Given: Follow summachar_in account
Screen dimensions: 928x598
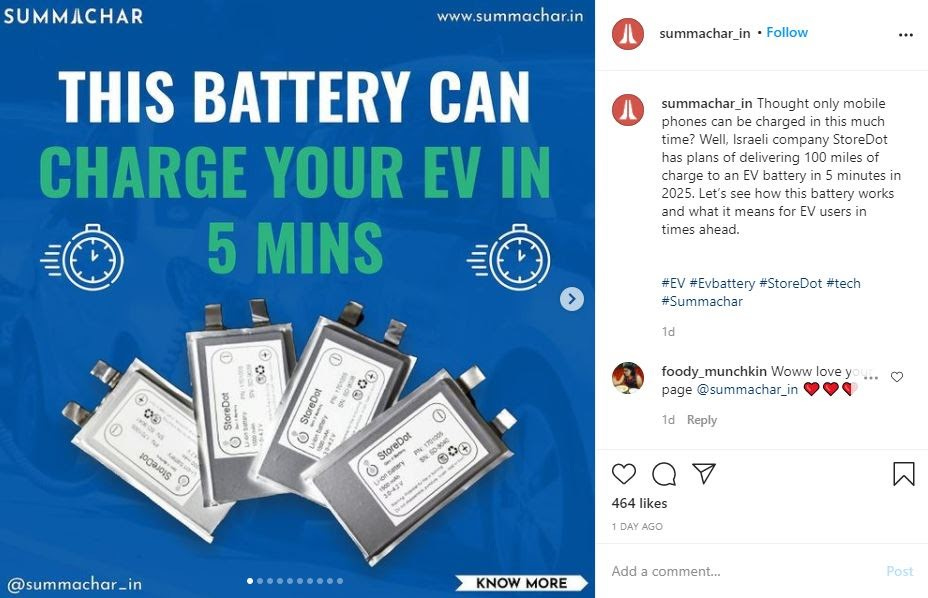Looking at the screenshot, I should click(787, 33).
